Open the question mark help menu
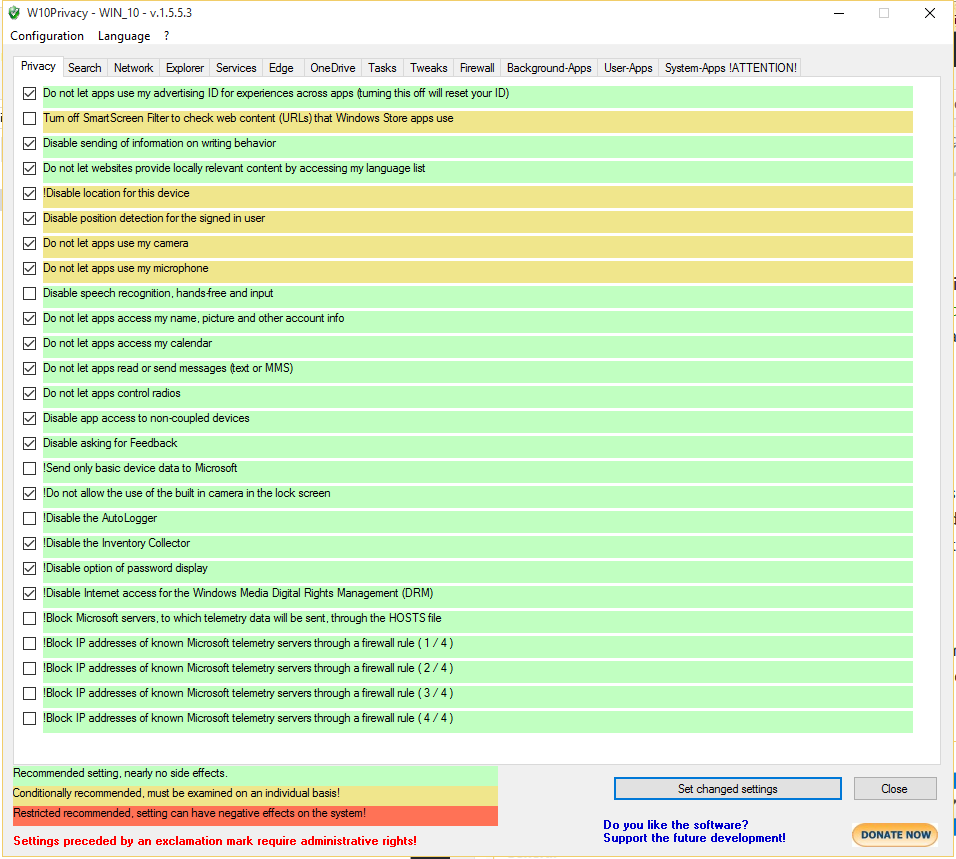The image size is (956, 859). click(x=167, y=36)
